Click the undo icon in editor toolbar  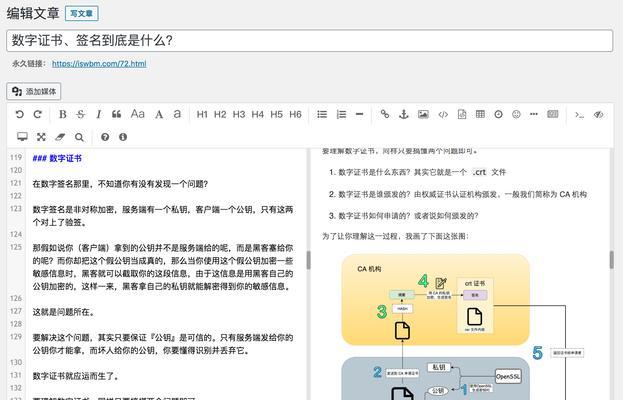(x=19, y=114)
